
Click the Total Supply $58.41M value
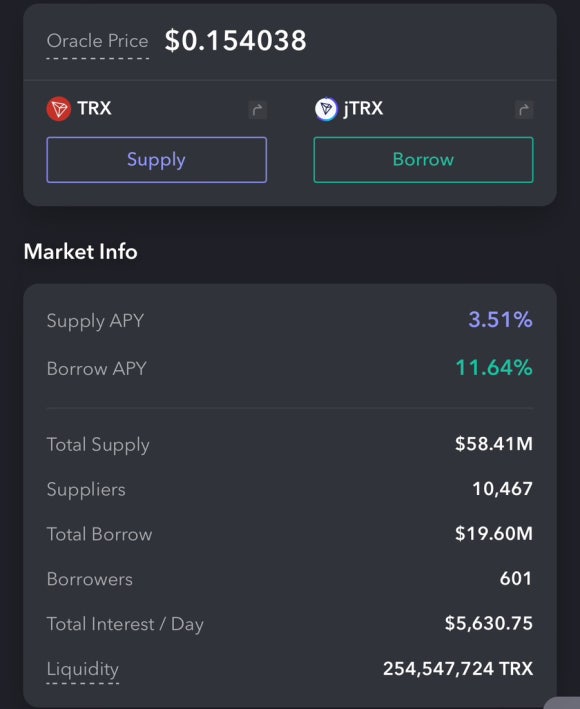[x=494, y=444]
